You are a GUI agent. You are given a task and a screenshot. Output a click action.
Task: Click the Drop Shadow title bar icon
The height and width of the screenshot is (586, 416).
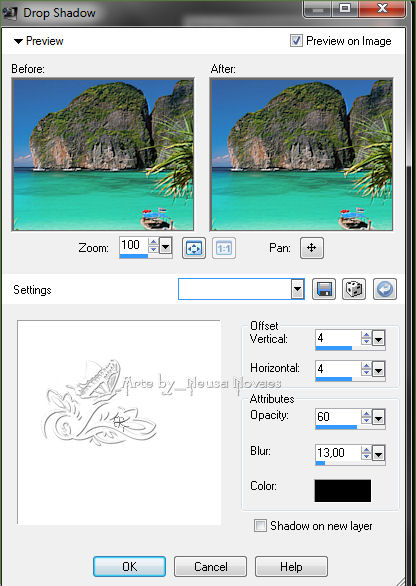pos(9,13)
